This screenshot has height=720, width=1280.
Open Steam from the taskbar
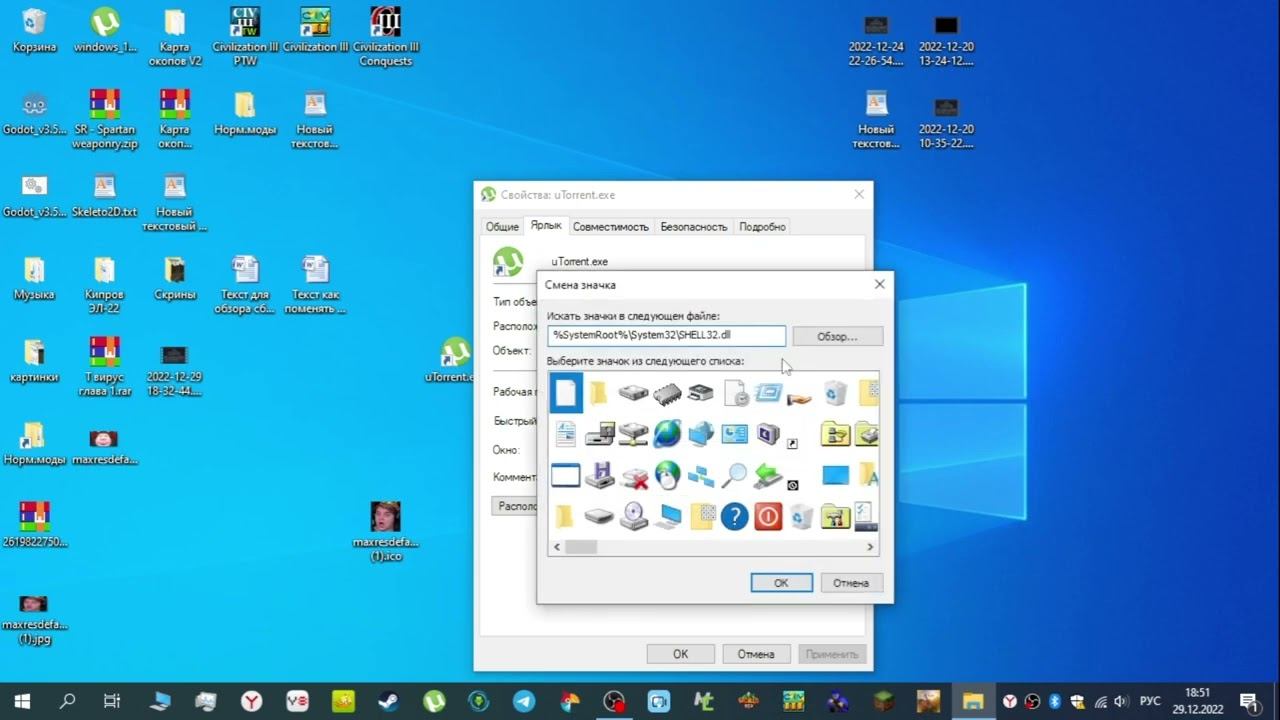pos(388,701)
